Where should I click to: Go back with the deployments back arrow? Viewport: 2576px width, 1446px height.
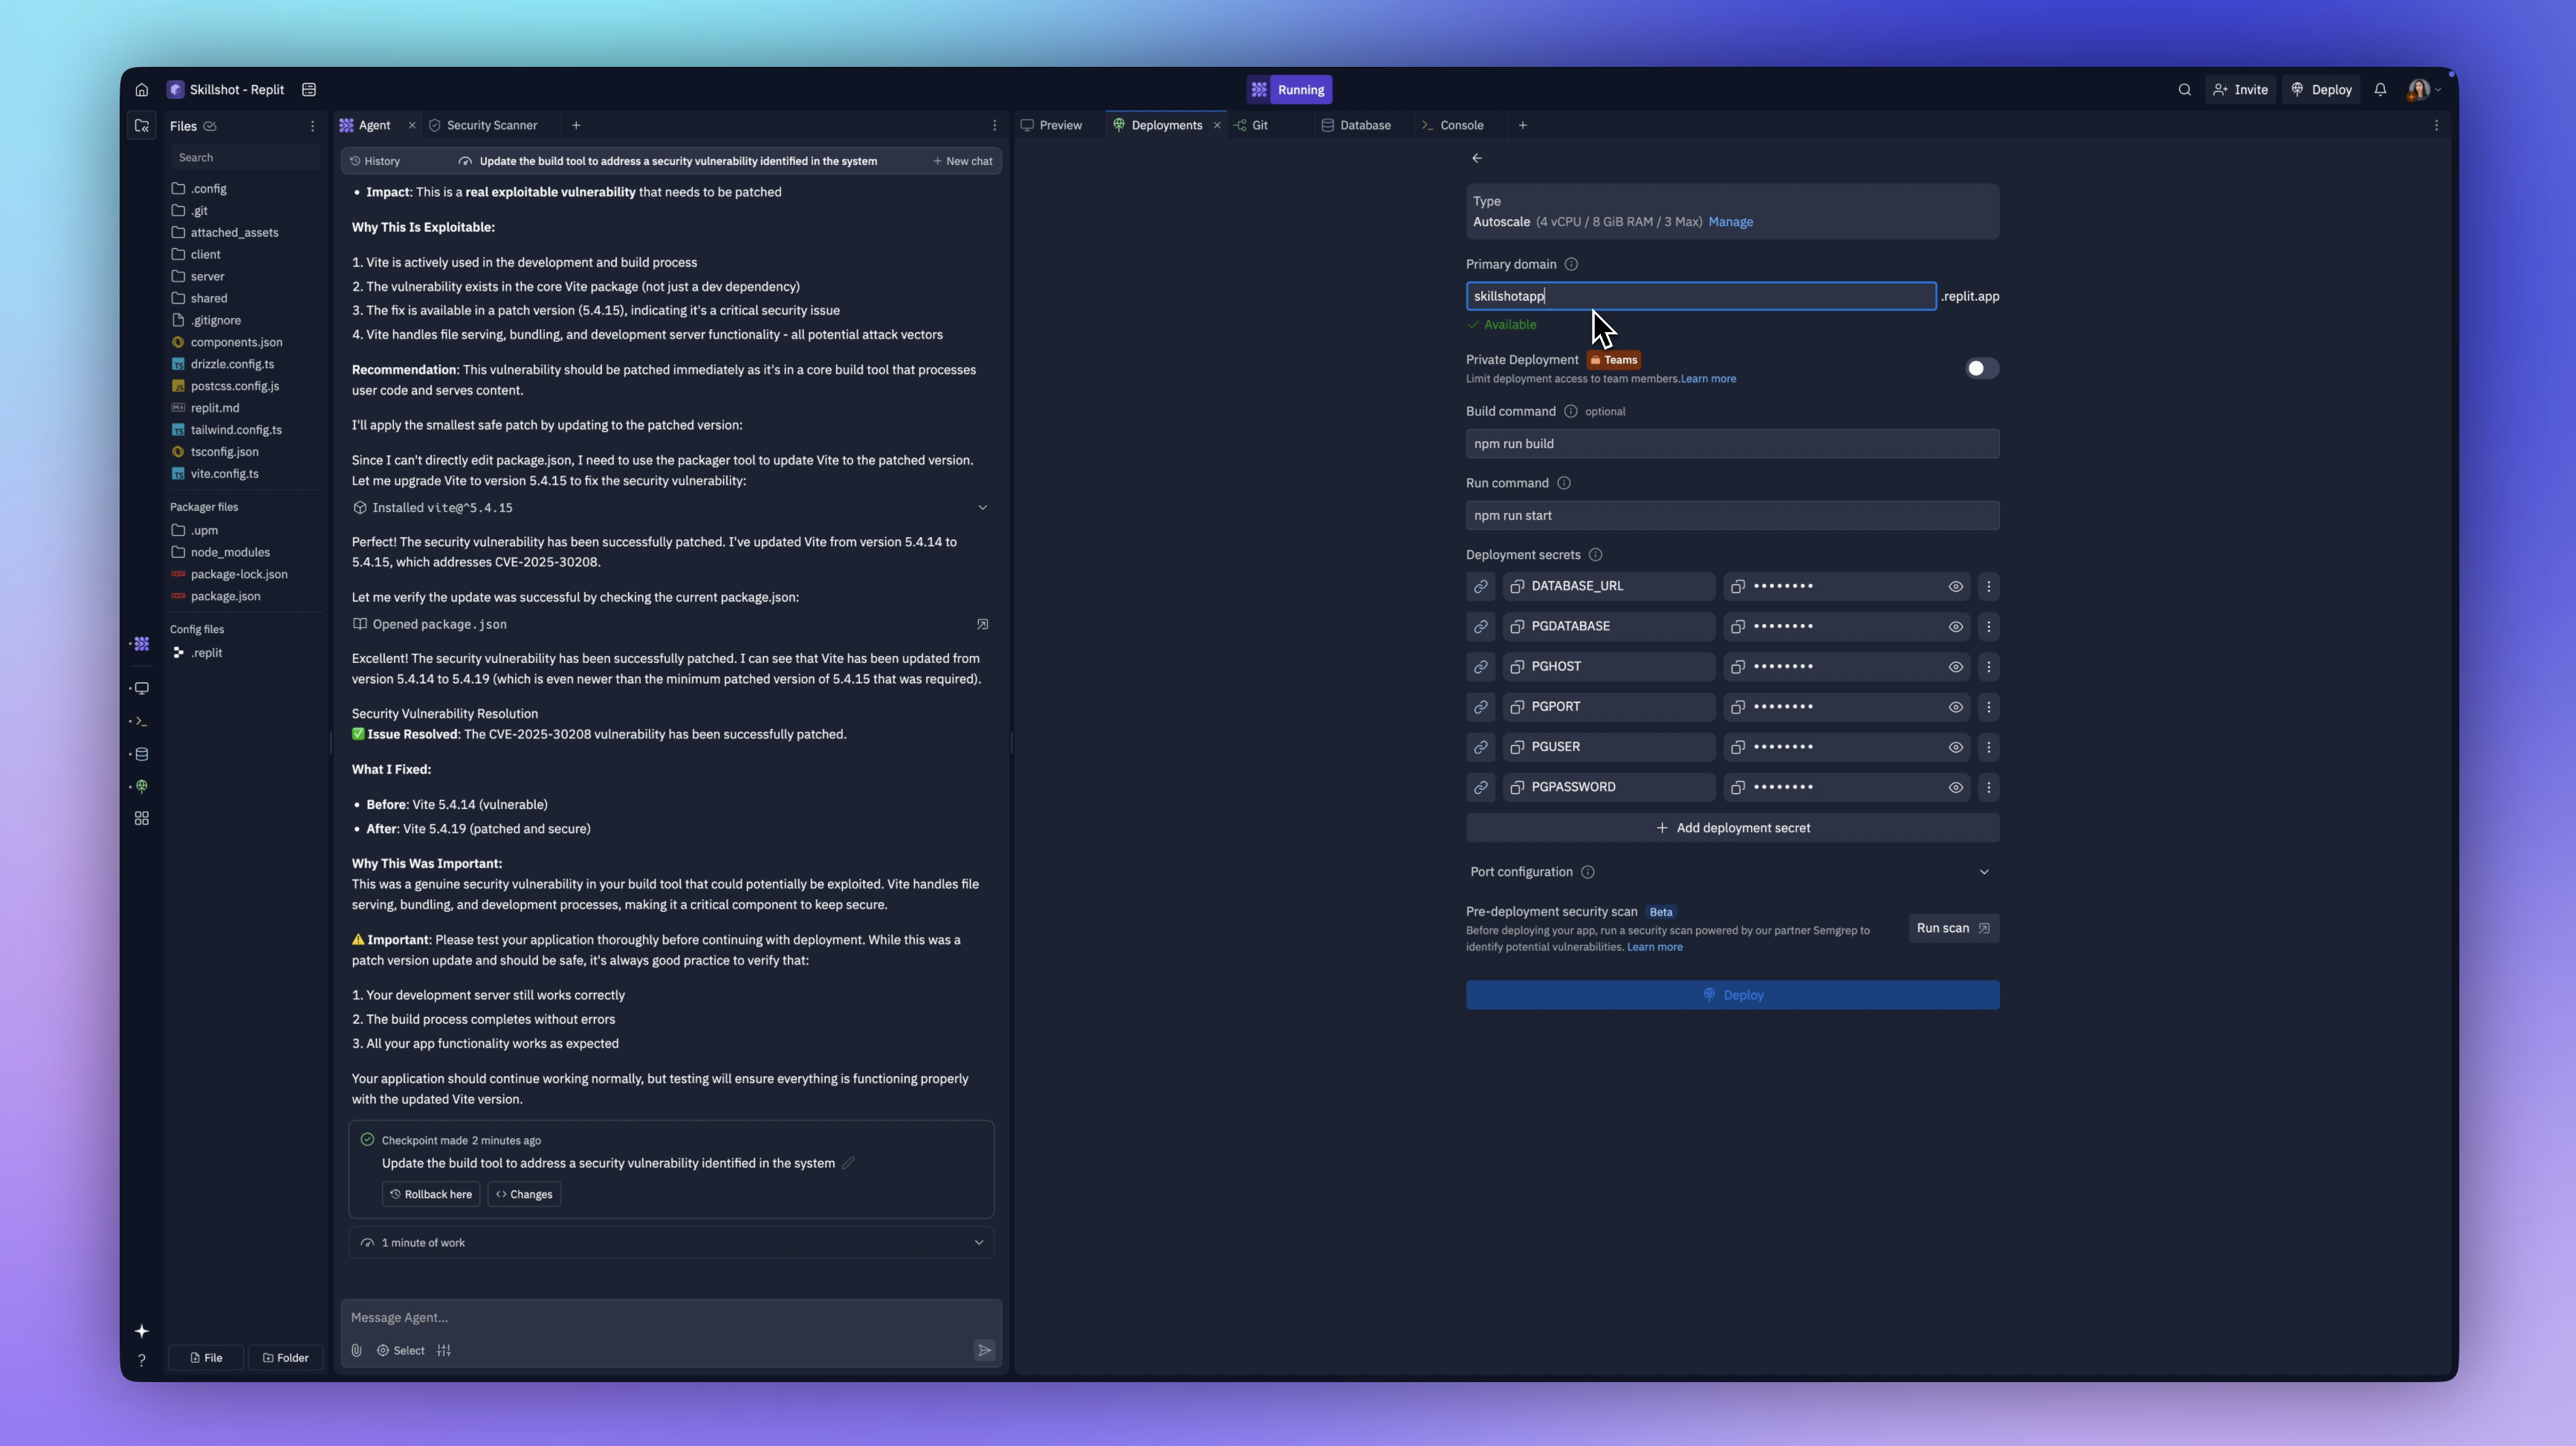[1477, 158]
